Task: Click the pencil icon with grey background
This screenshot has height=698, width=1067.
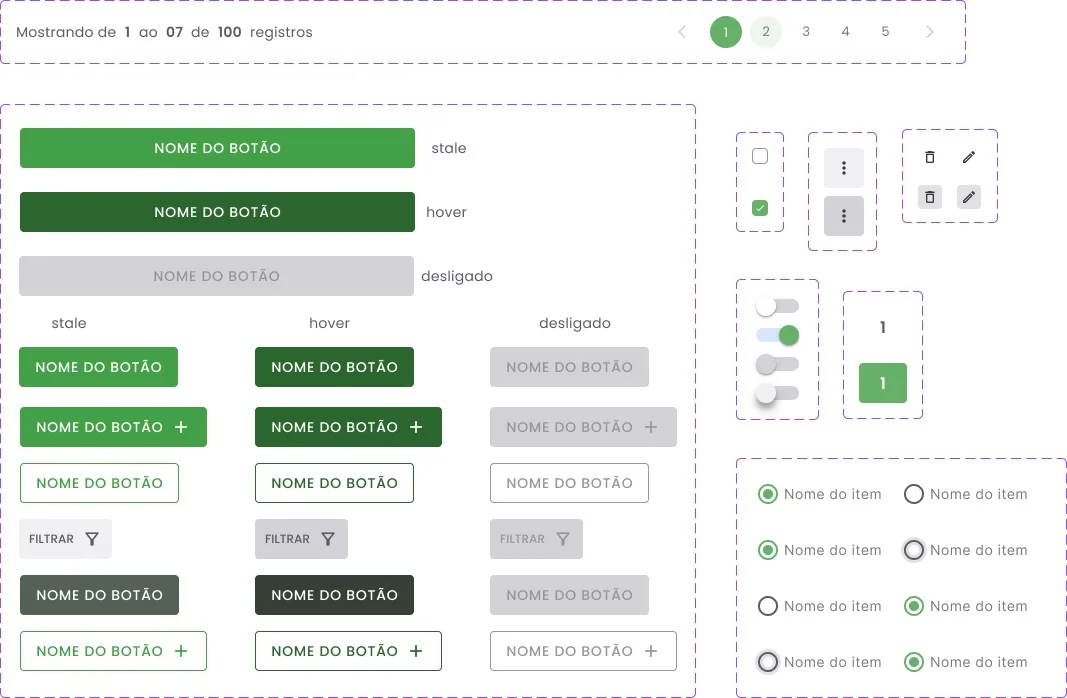Action: [969, 197]
